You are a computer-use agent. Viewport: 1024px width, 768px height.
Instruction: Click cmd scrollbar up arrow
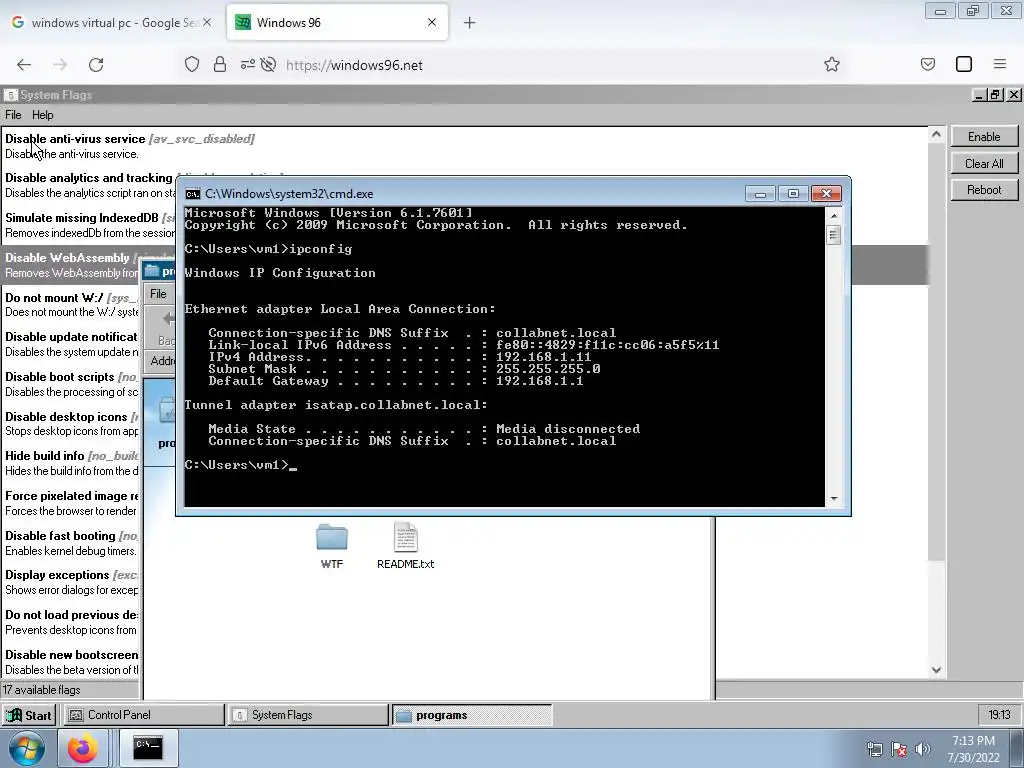833,215
